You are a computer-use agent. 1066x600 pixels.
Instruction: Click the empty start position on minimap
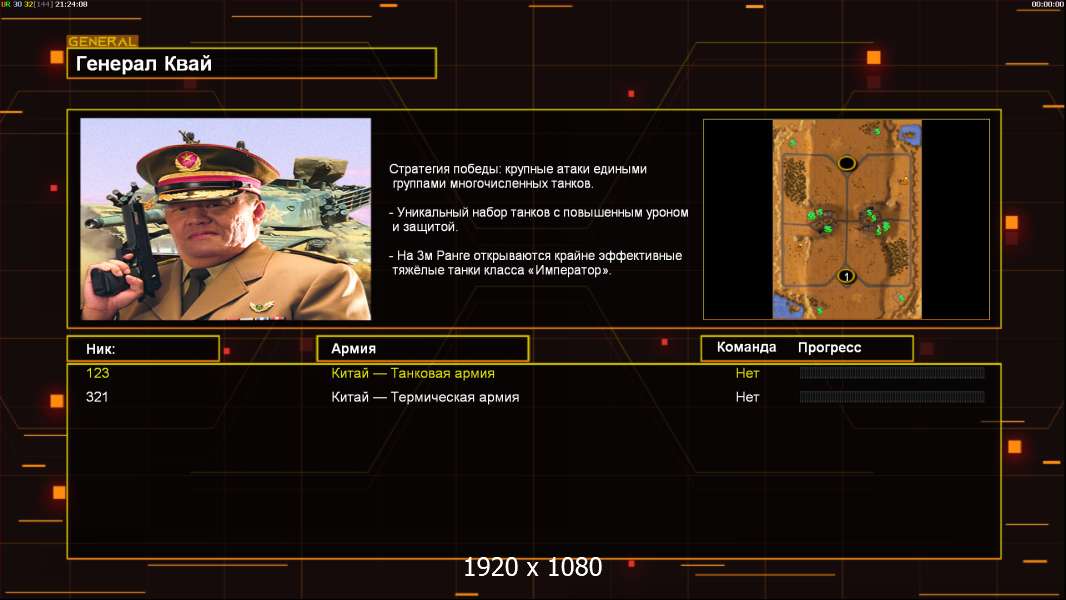click(847, 163)
